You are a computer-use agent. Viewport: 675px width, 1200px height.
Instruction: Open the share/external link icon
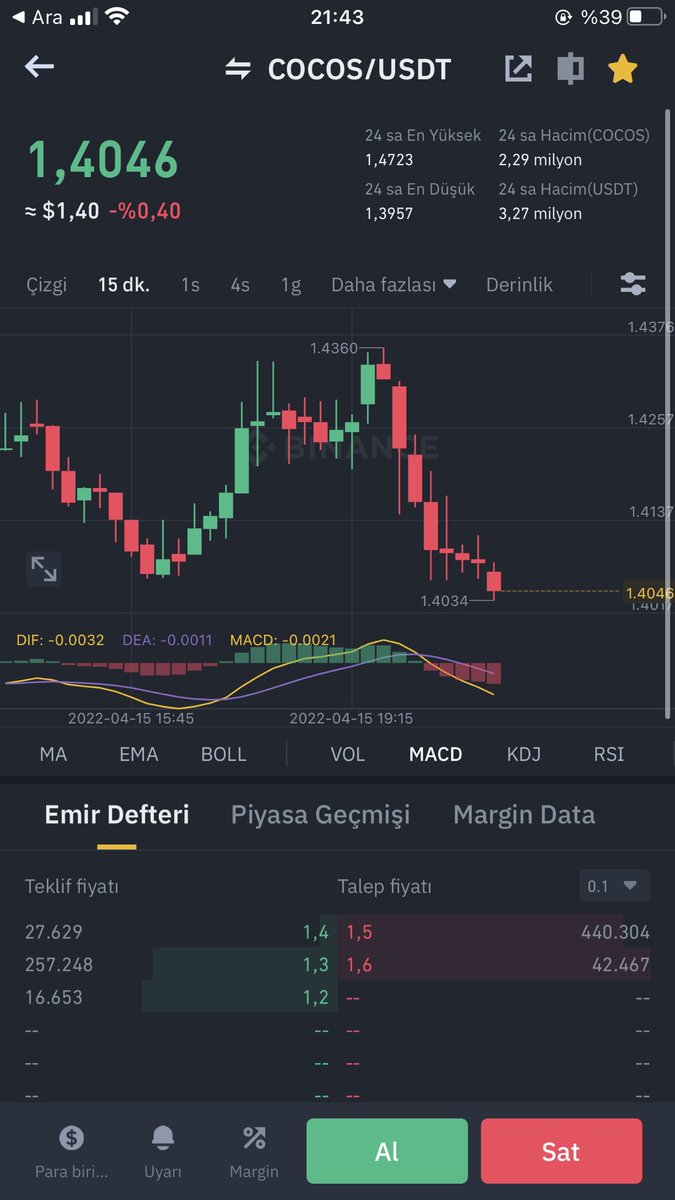(x=518, y=68)
